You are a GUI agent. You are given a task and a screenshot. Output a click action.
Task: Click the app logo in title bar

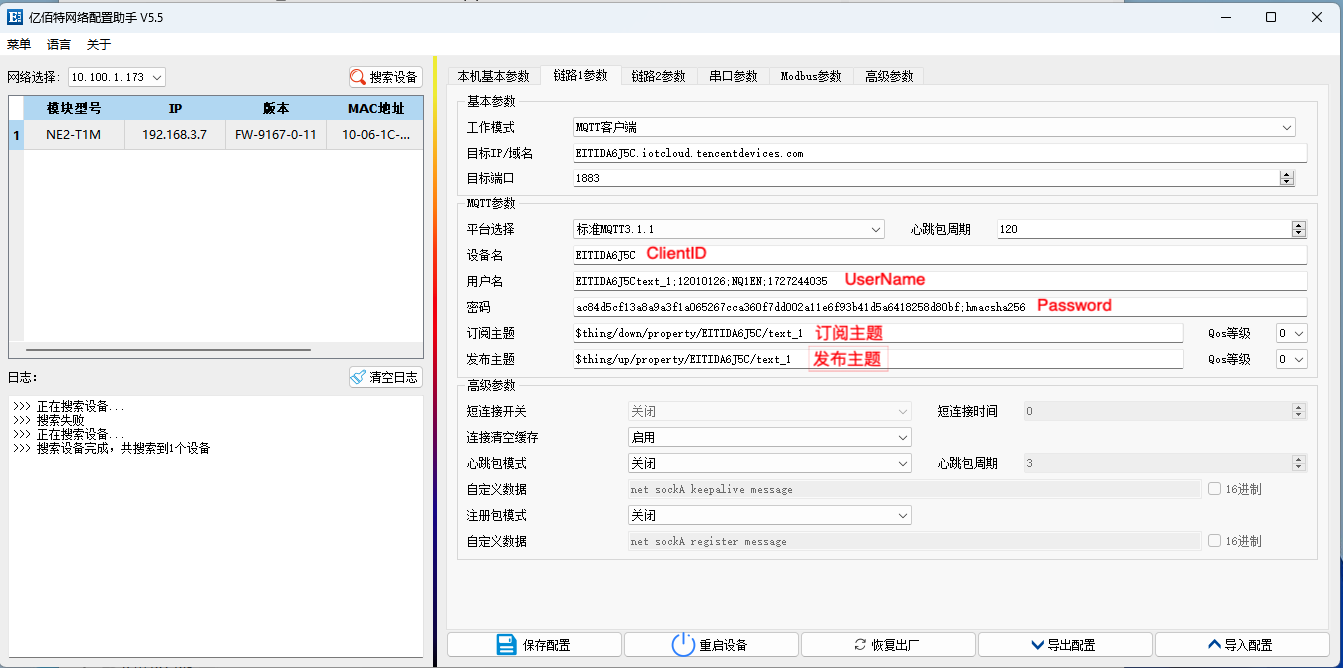(x=16, y=17)
